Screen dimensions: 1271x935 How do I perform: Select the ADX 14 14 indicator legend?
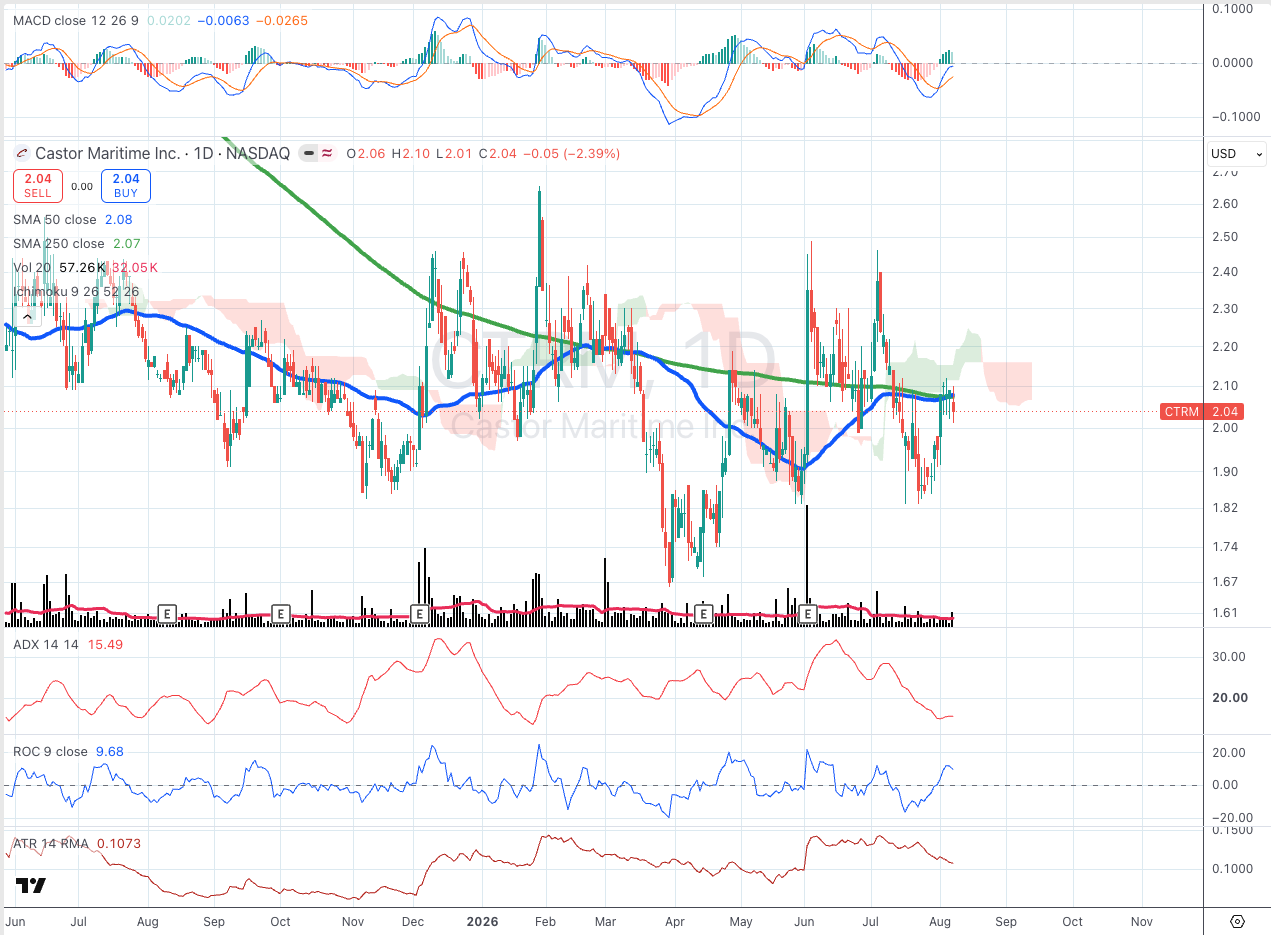(68, 645)
